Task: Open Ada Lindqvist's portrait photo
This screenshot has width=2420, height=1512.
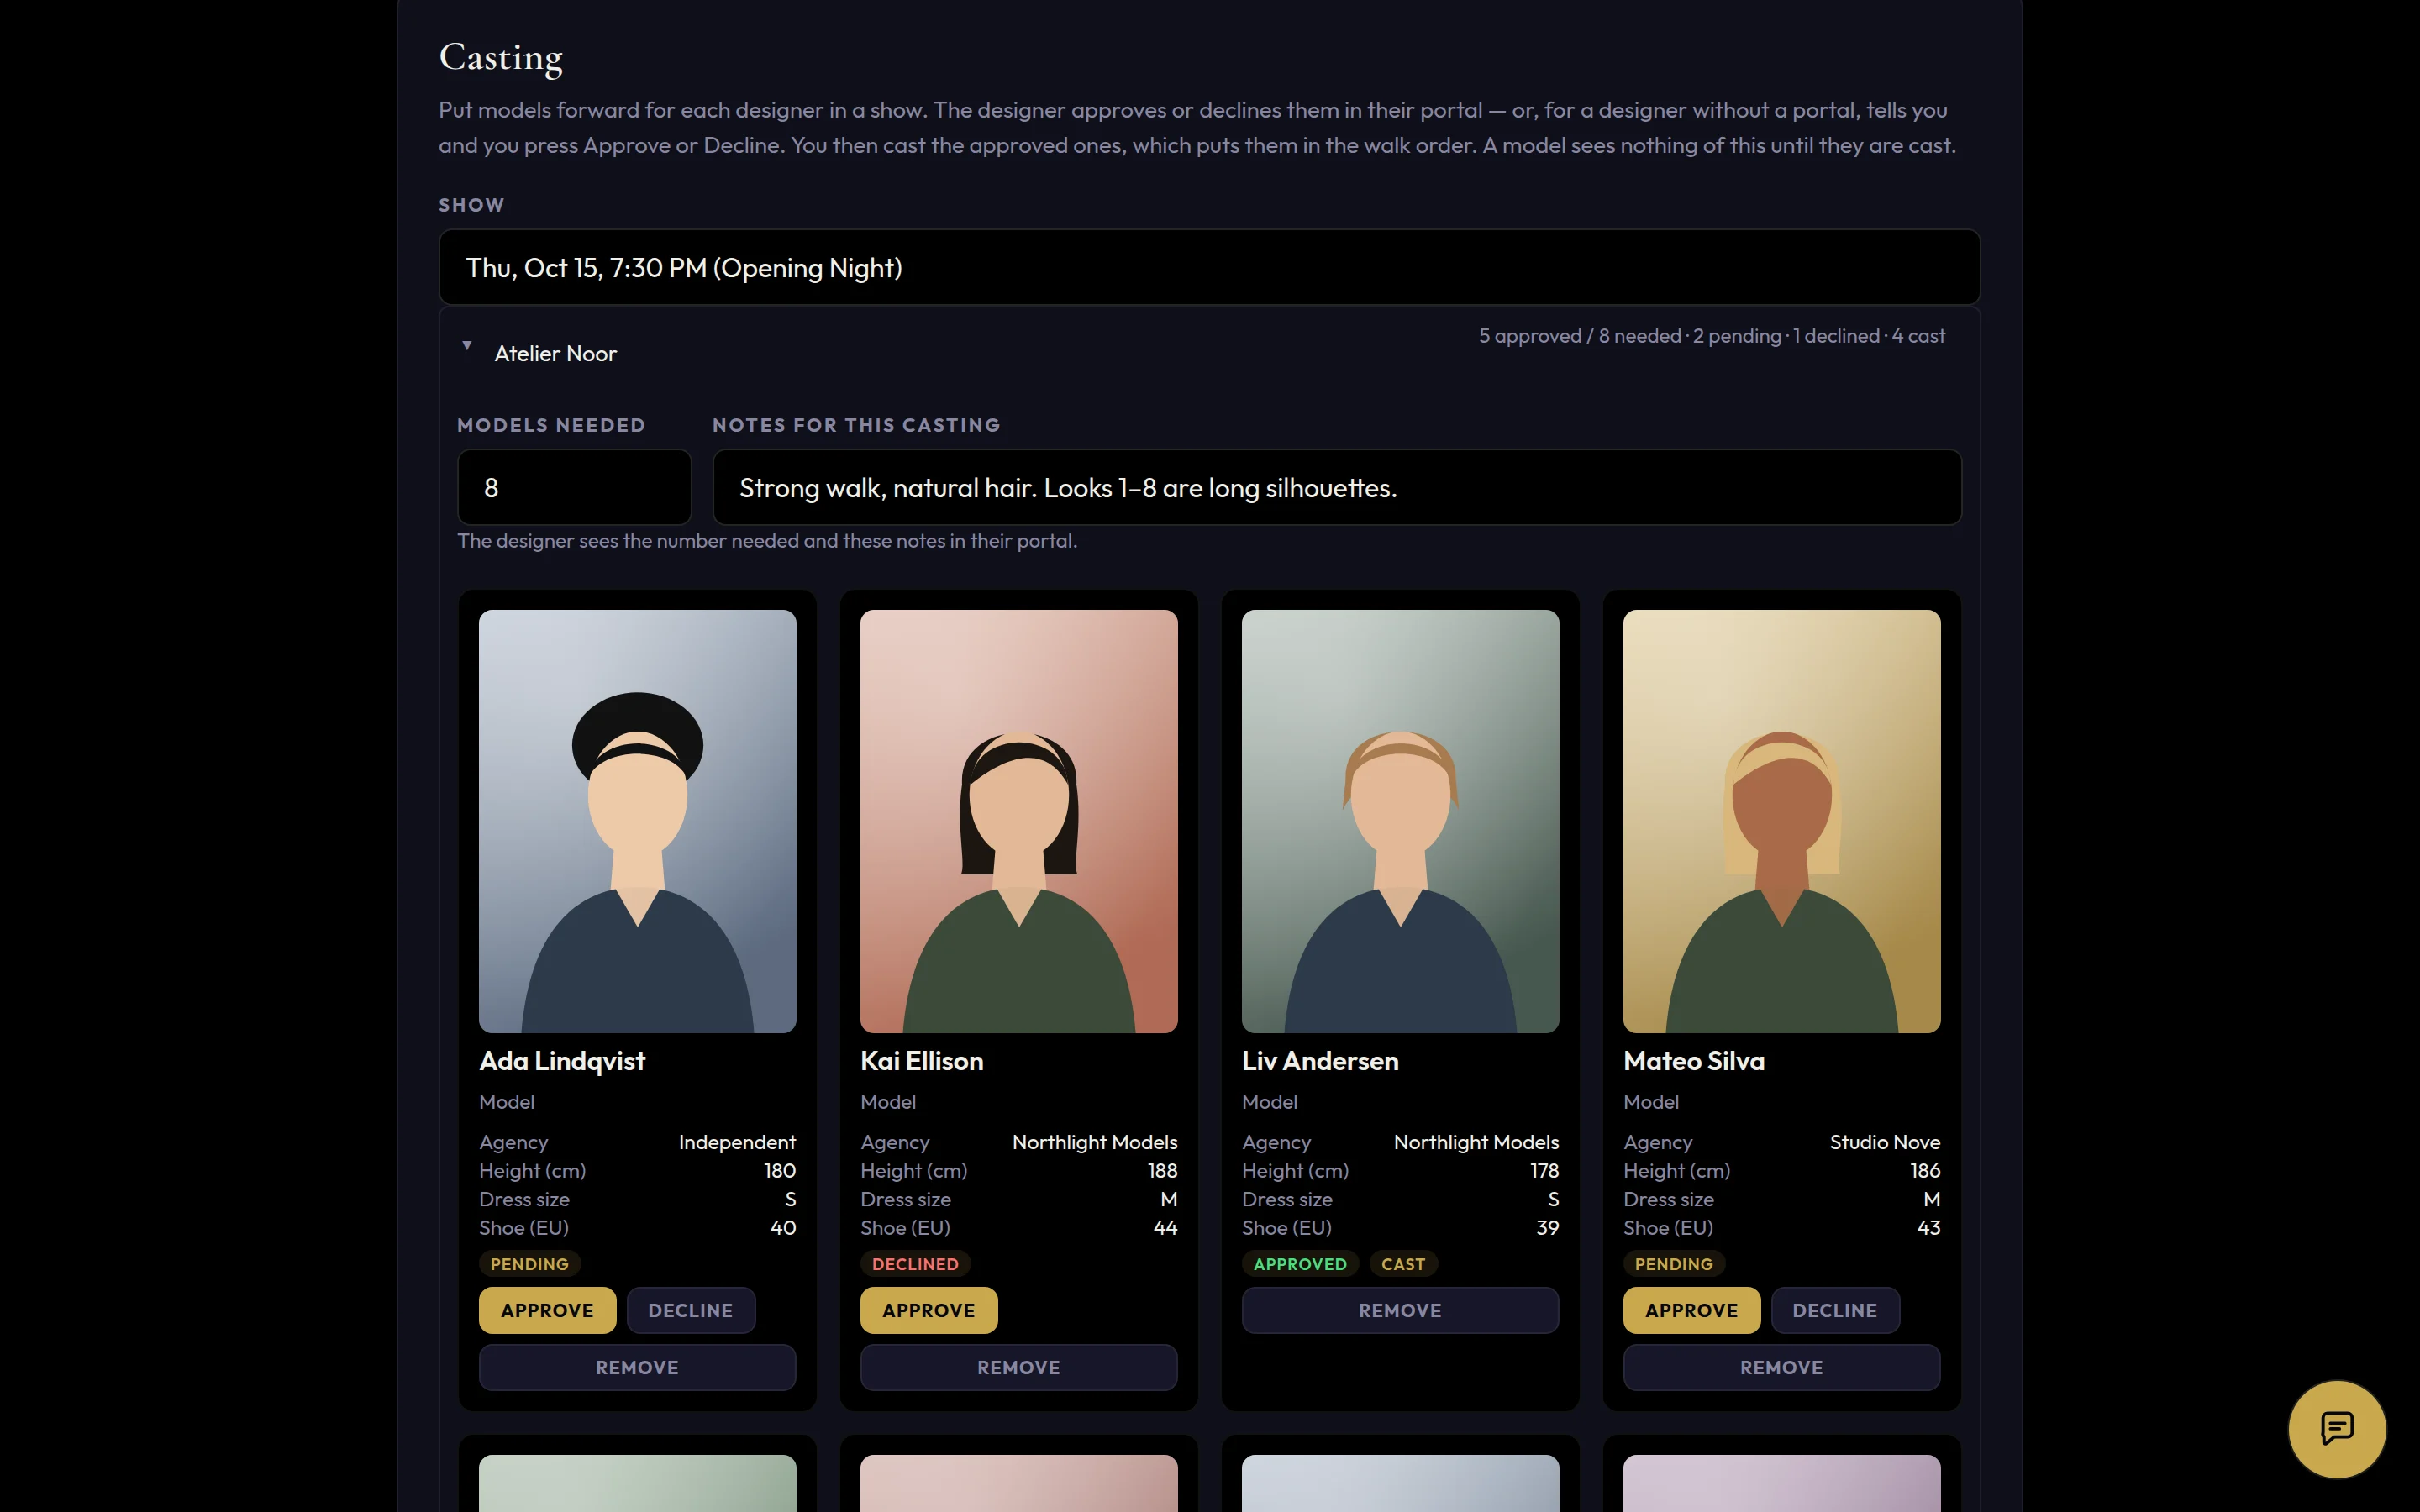Action: click(x=637, y=821)
